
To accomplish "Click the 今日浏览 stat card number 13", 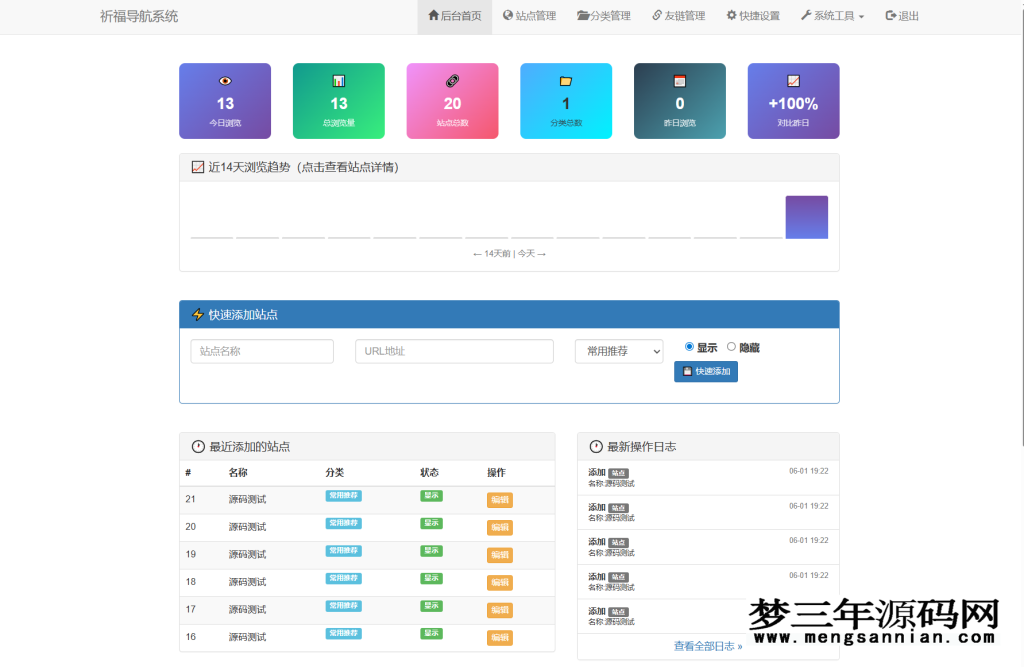I will (225, 103).
